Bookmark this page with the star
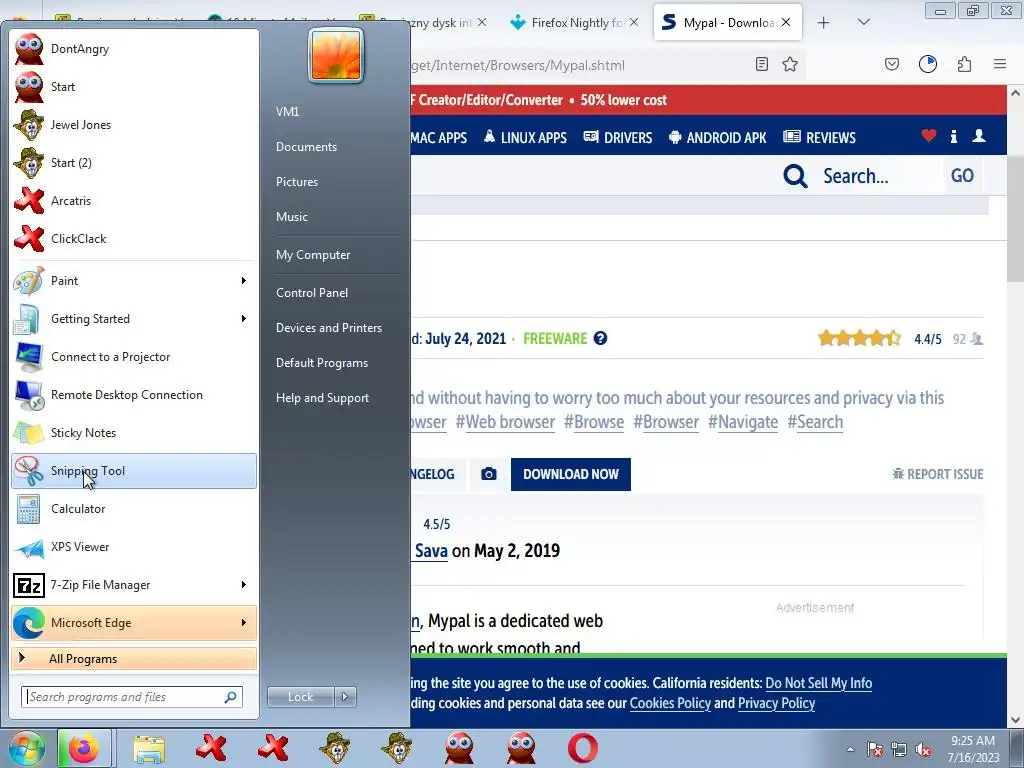Viewport: 1024px width, 768px height. pos(790,64)
